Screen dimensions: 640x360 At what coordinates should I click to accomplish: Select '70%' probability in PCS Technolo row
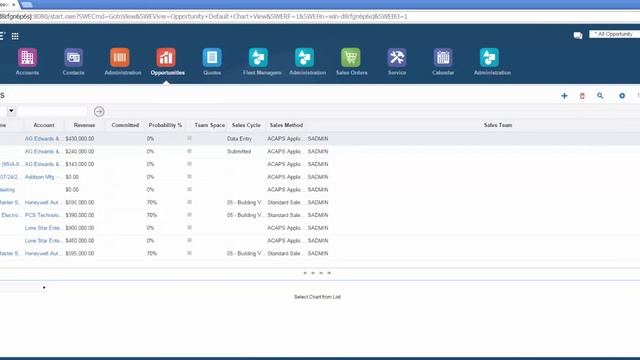[152, 215]
